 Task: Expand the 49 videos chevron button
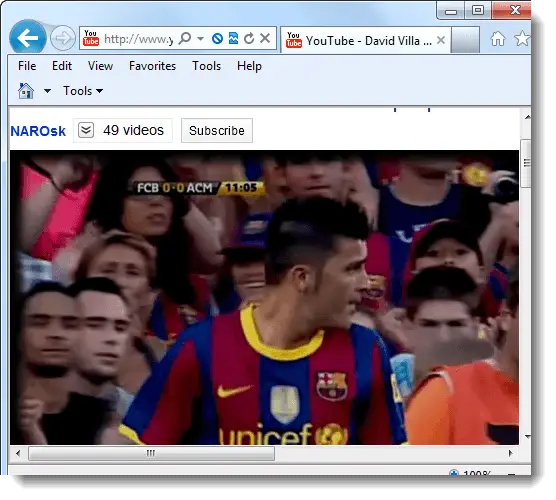coord(86,130)
